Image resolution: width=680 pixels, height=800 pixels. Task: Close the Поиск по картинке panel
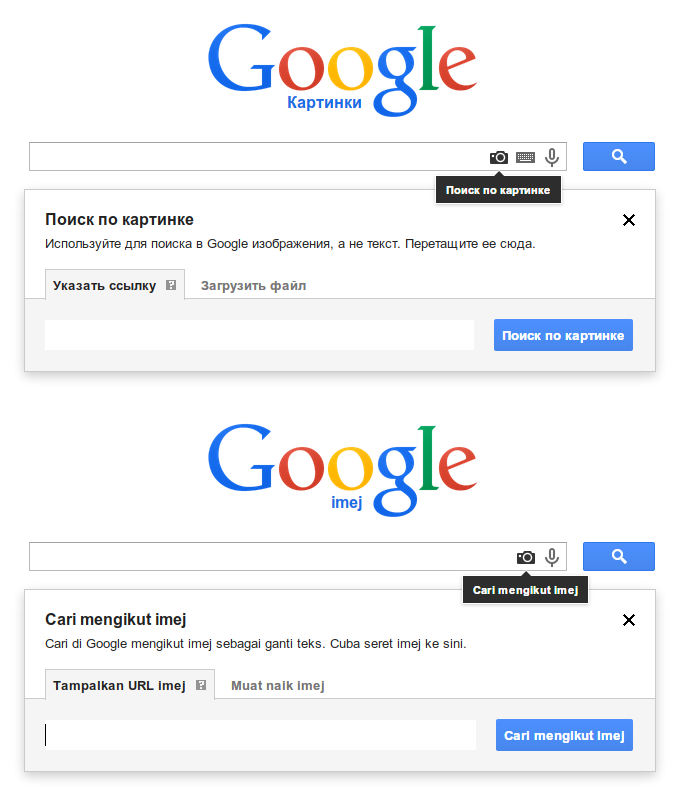pos(628,220)
